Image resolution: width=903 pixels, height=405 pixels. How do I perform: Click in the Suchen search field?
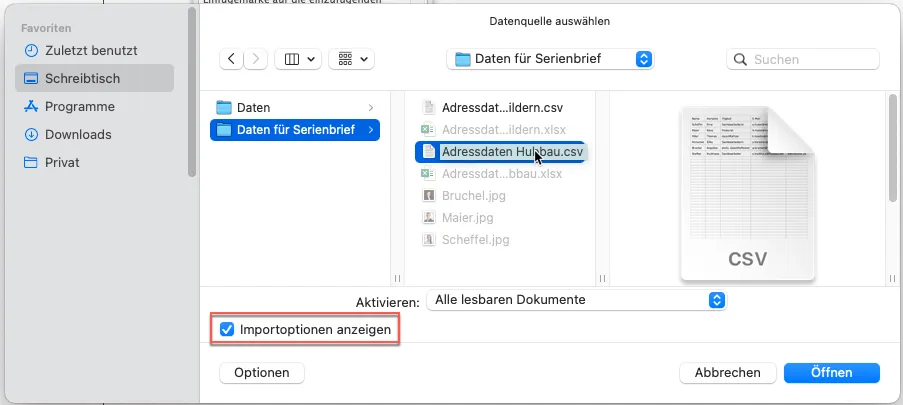point(810,59)
